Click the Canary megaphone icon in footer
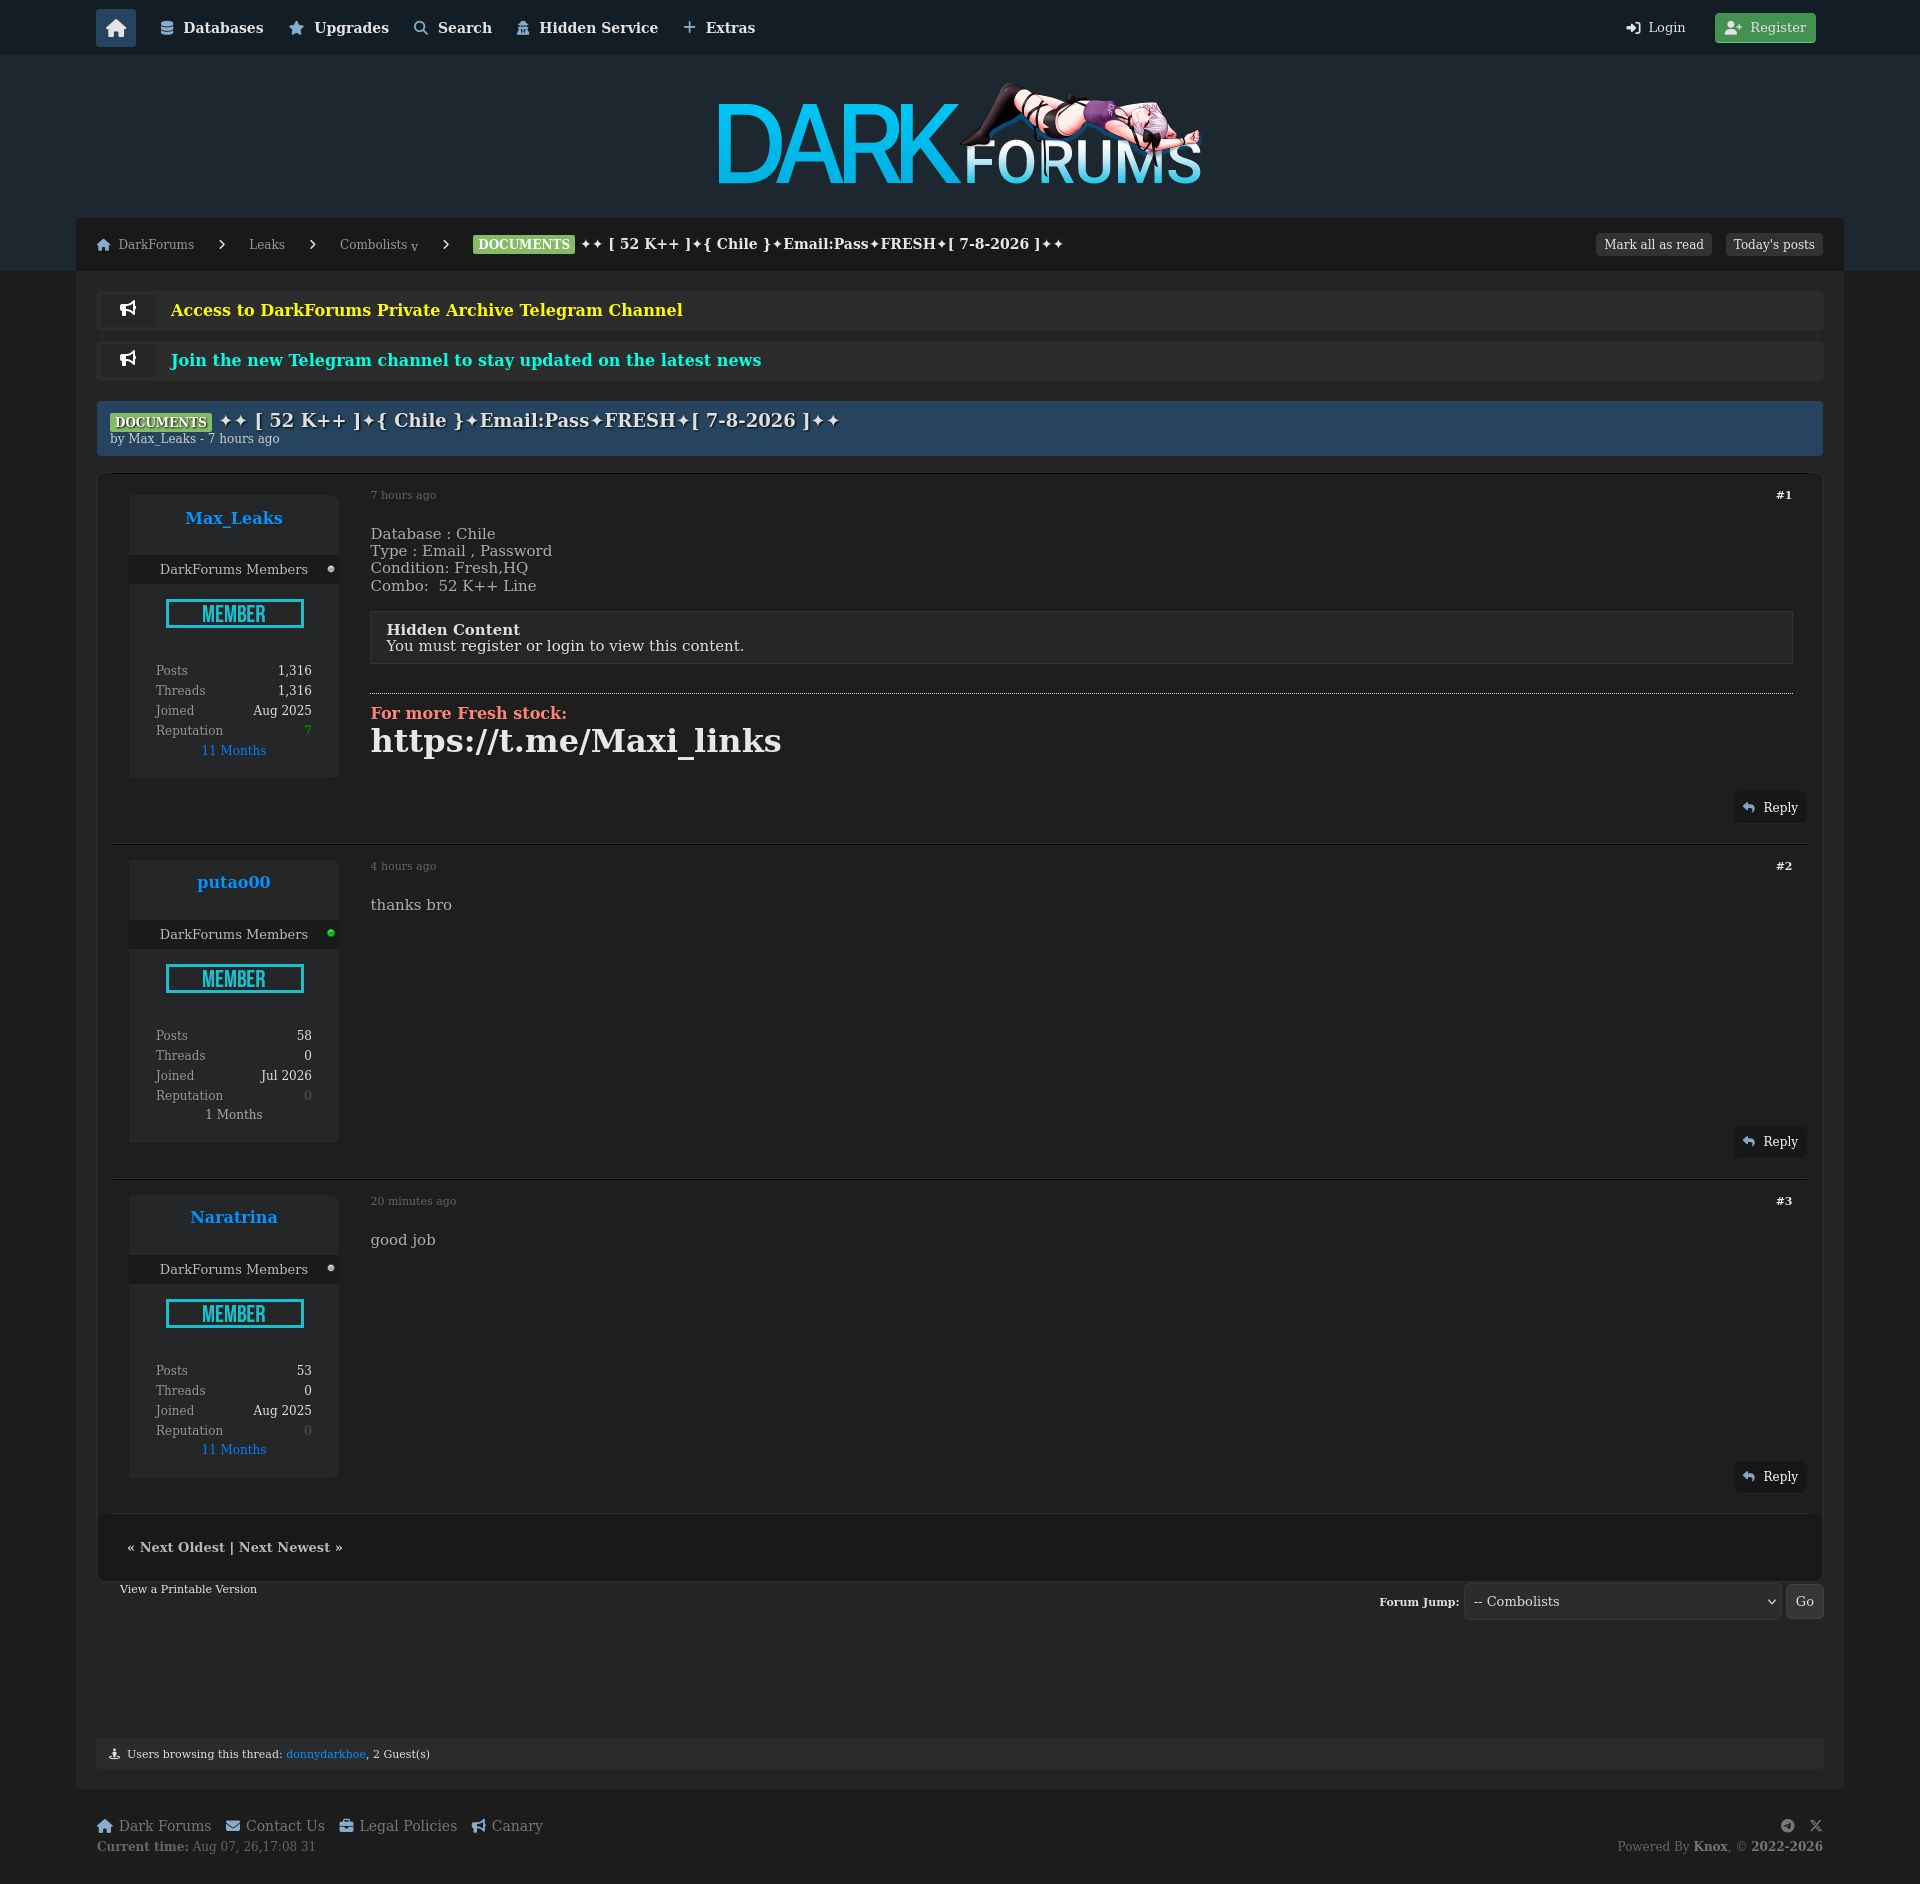The image size is (1920, 1884). pyautogui.click(x=479, y=1827)
